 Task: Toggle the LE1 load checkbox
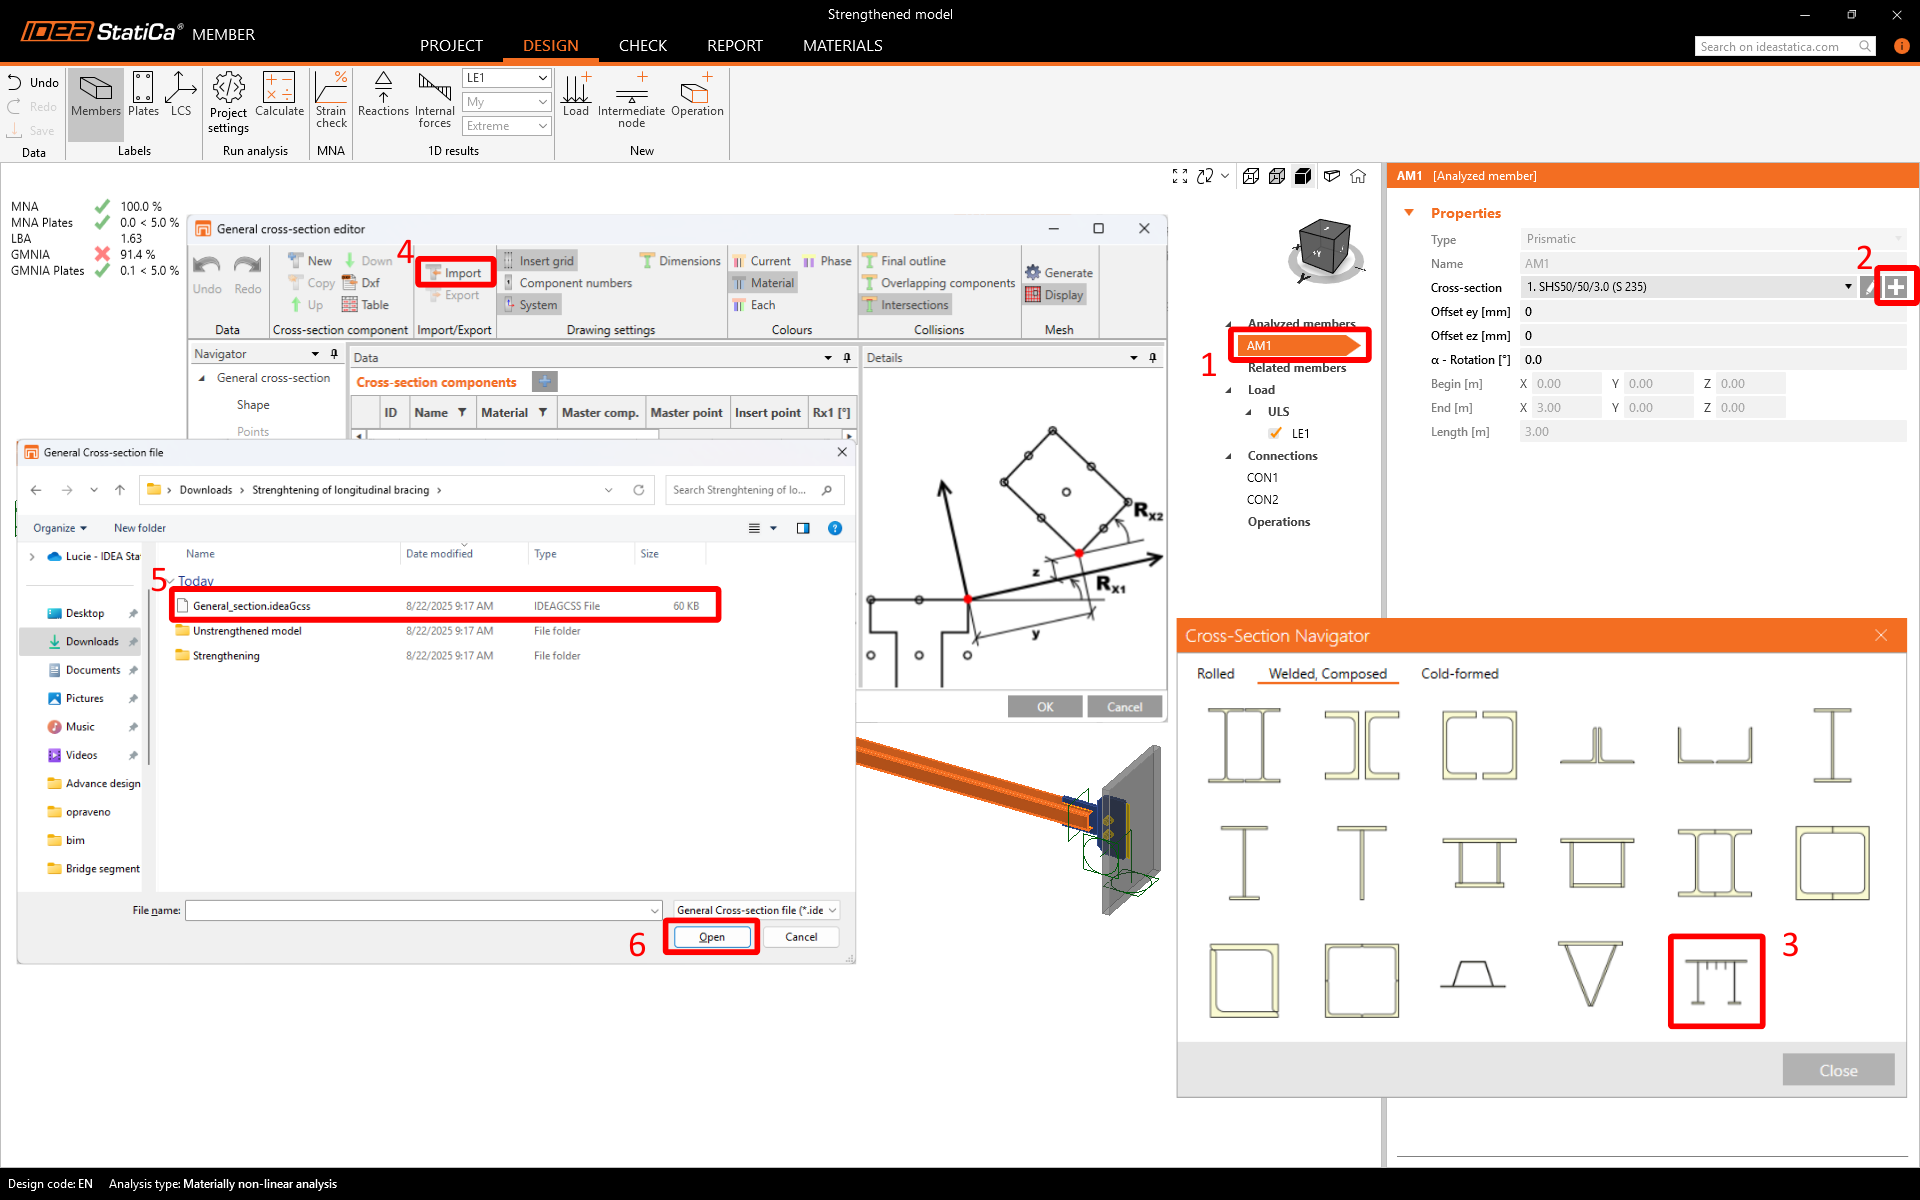(x=1275, y=433)
